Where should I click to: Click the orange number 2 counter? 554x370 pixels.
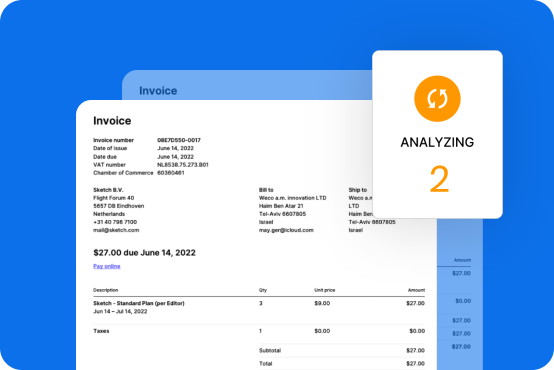tap(439, 180)
